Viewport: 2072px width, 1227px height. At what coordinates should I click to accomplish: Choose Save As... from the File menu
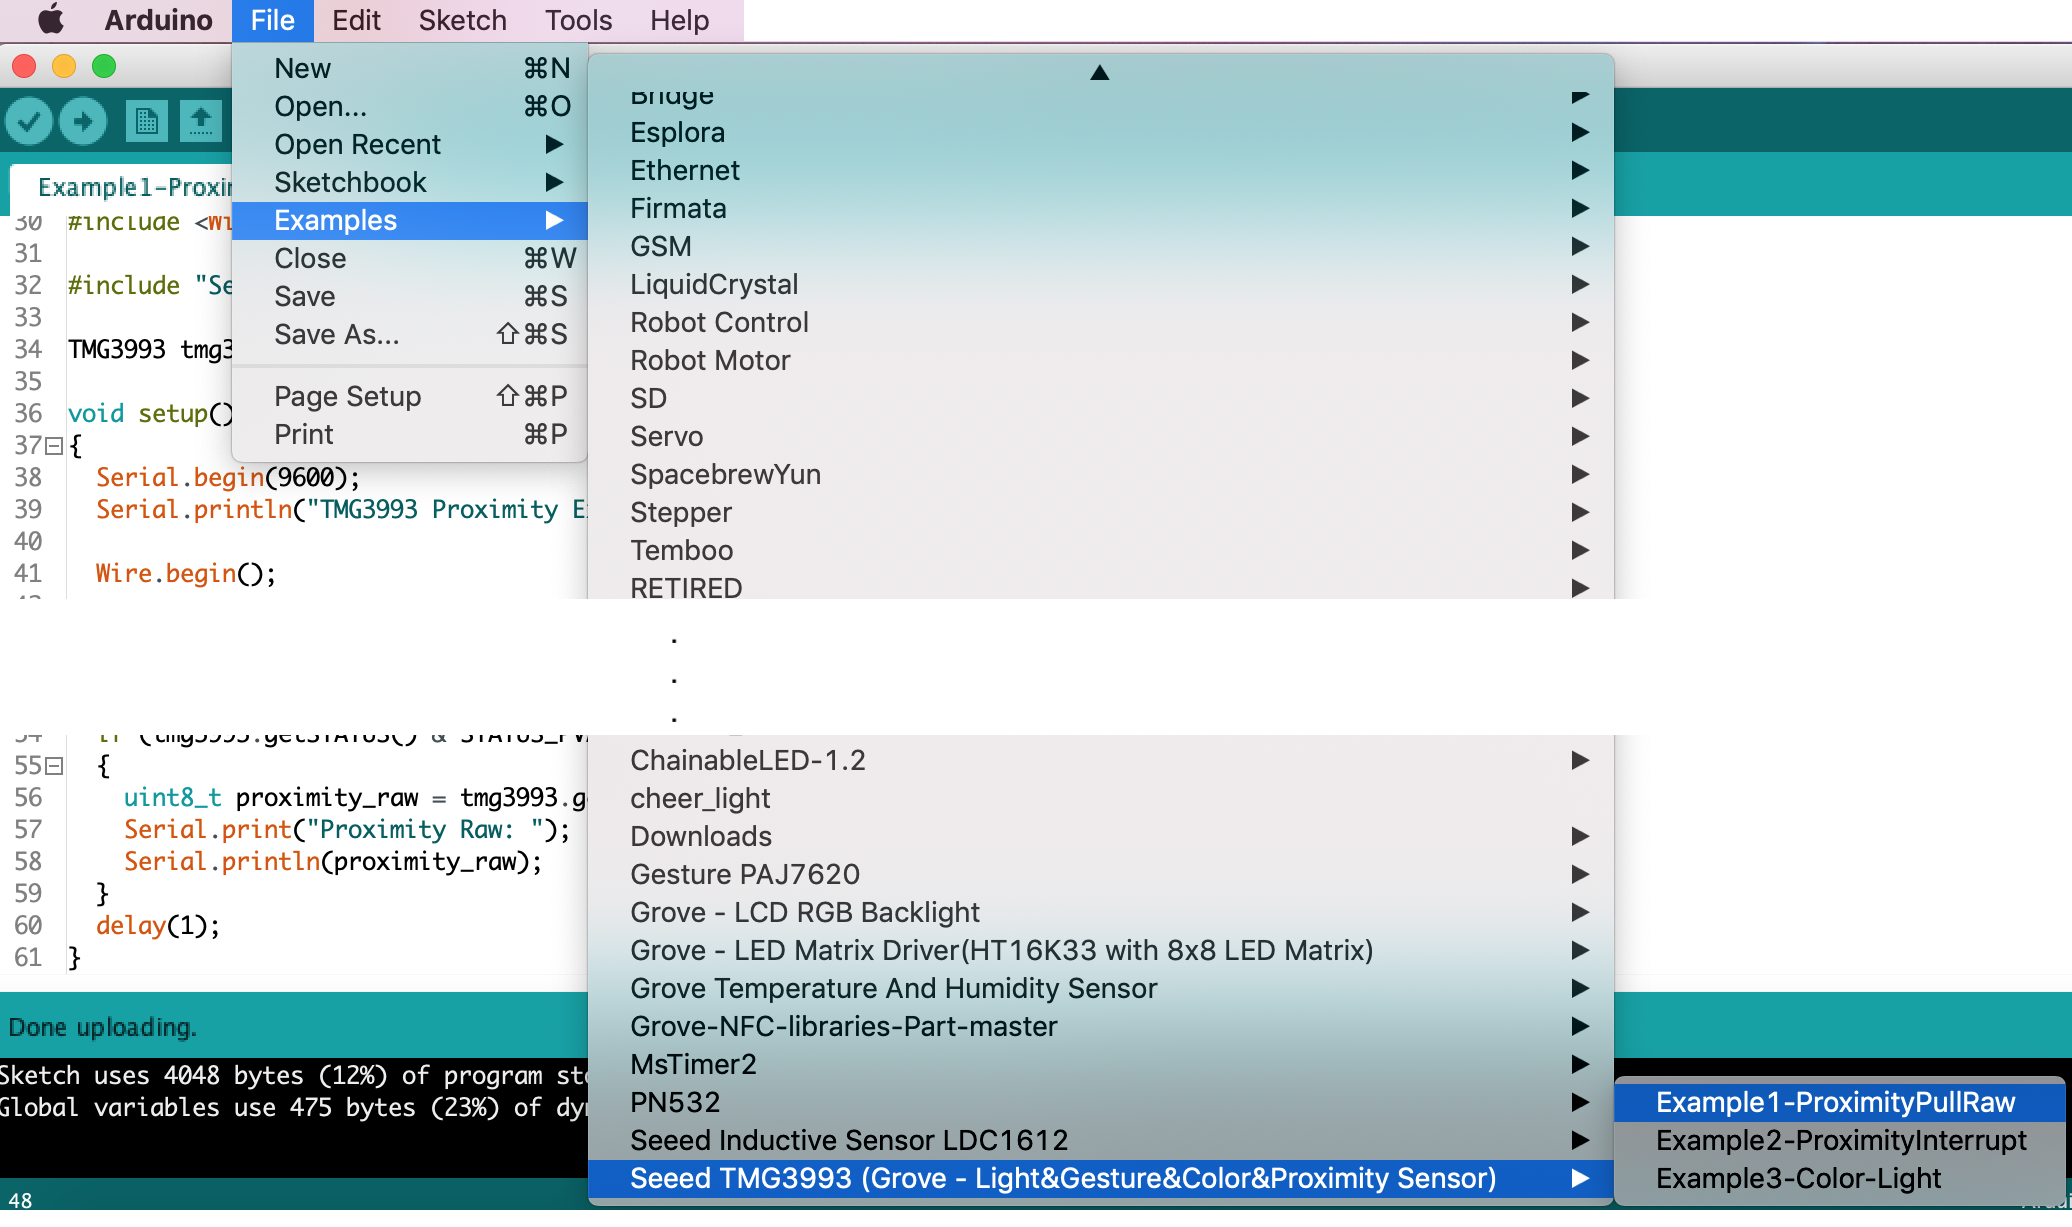tap(337, 334)
